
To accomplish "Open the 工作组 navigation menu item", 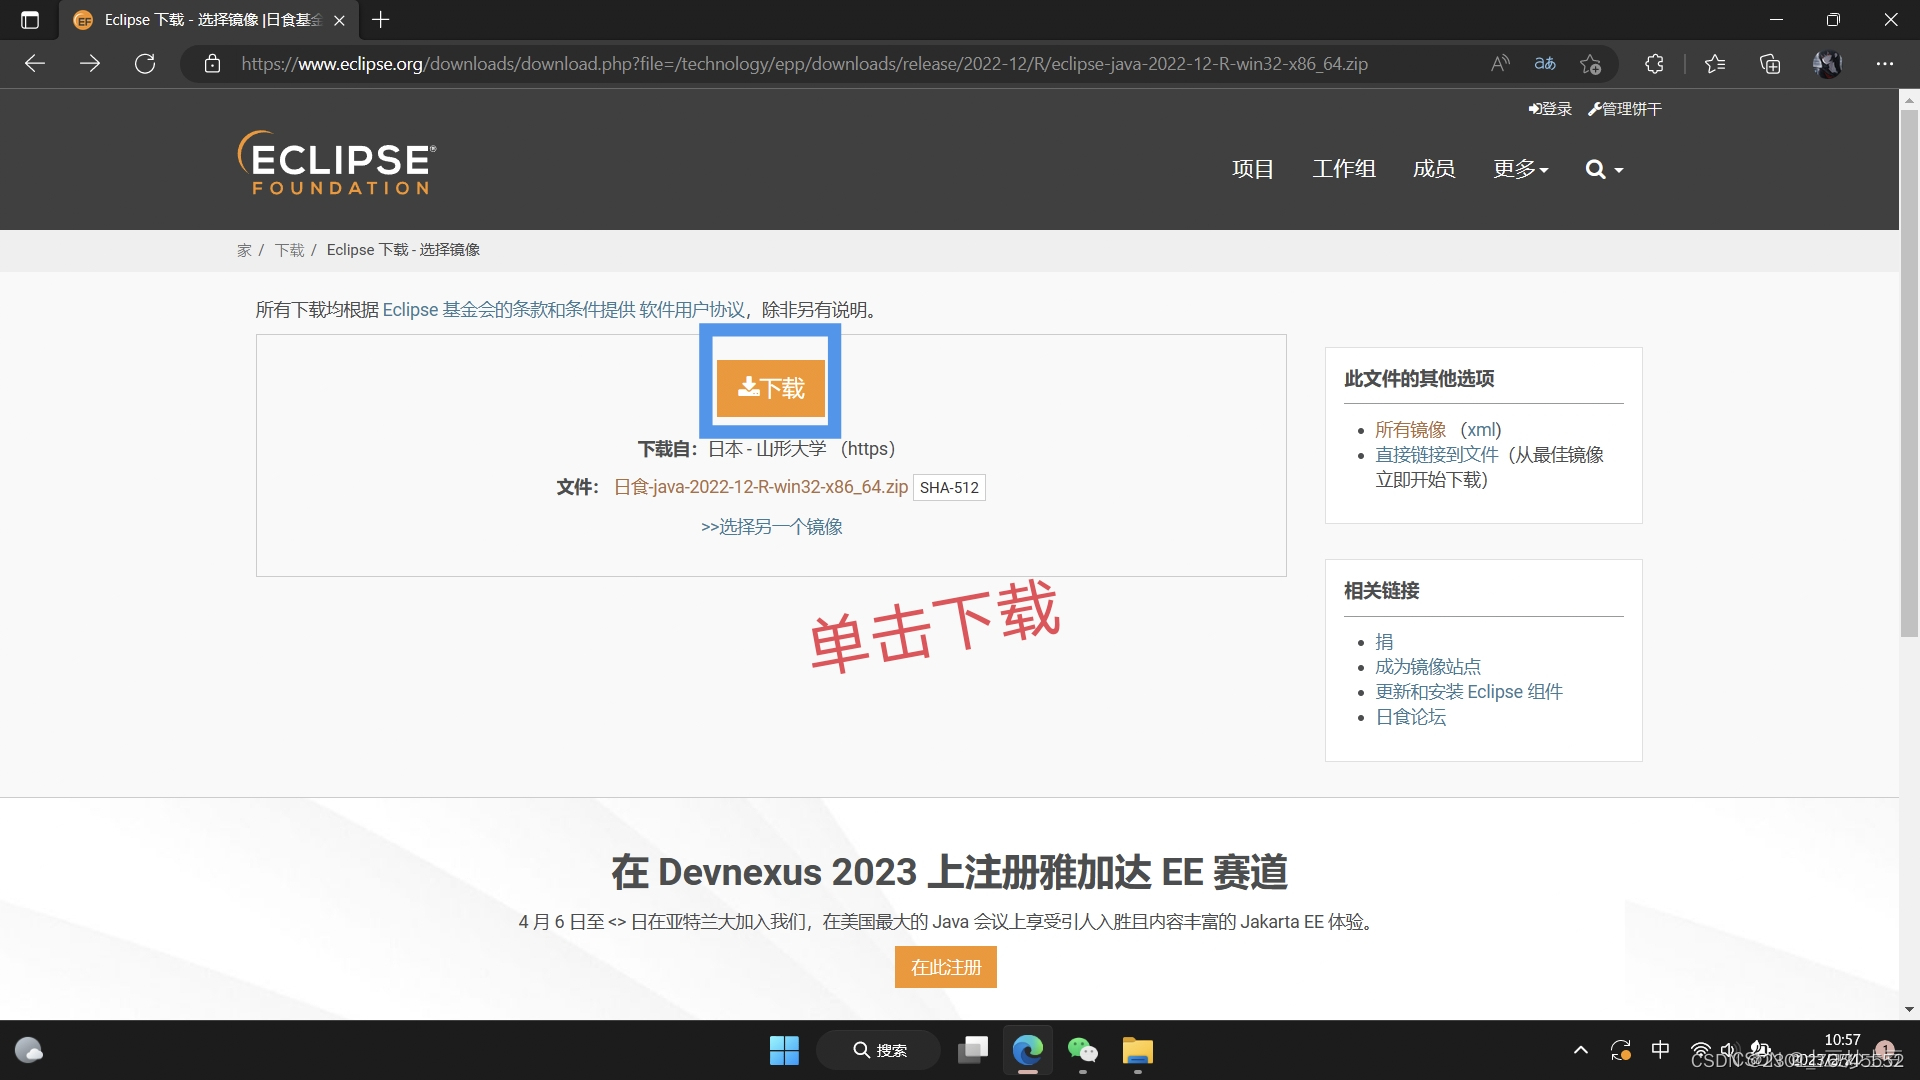I will tap(1344, 169).
